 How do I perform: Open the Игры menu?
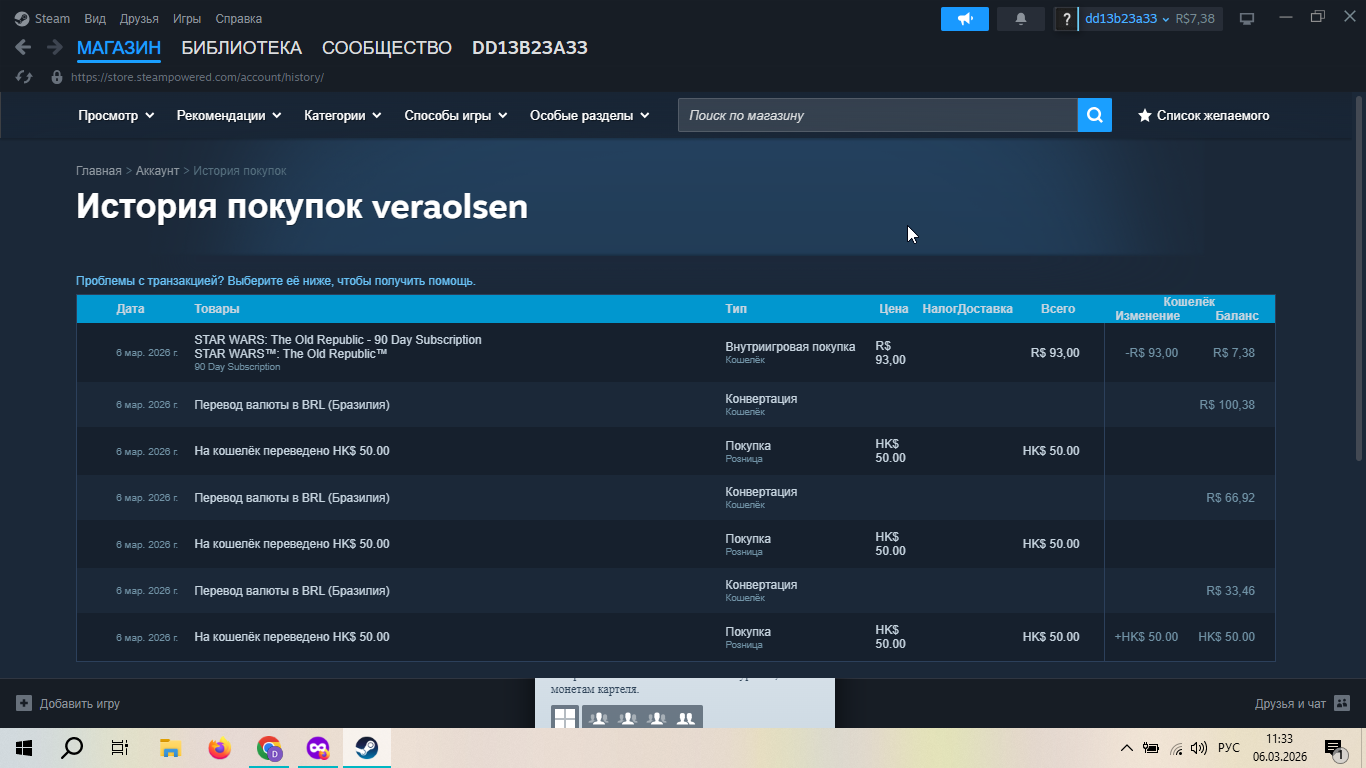coord(186,19)
